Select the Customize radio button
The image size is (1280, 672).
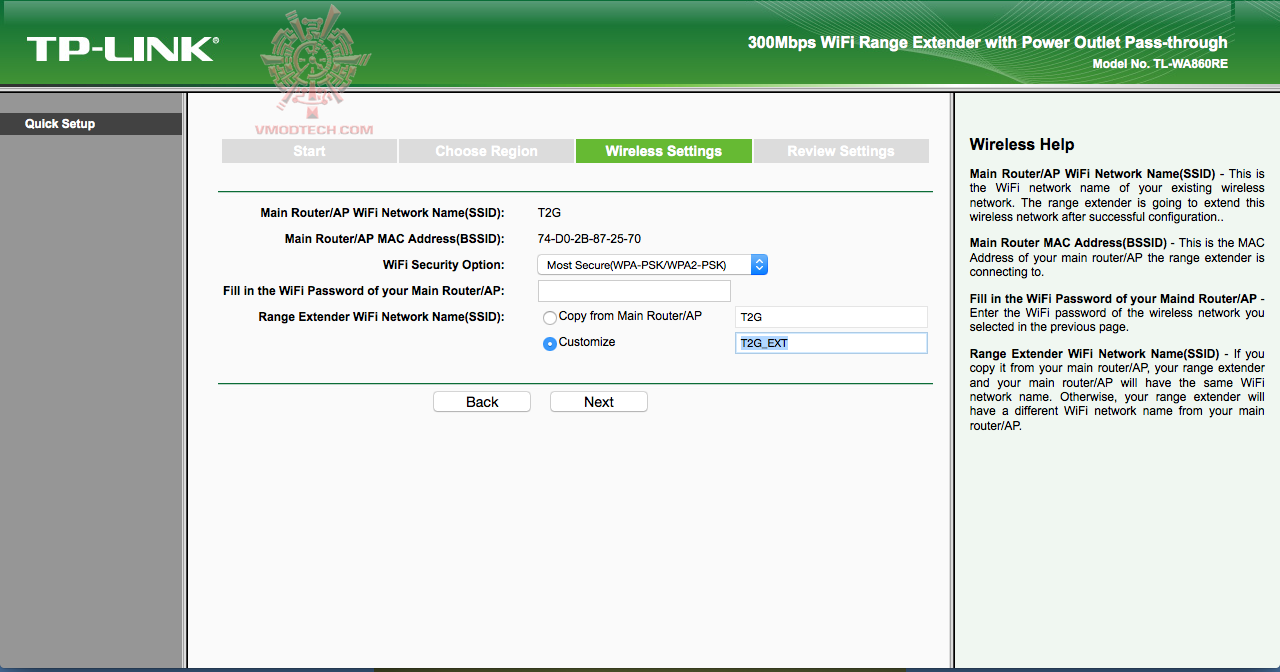(549, 344)
